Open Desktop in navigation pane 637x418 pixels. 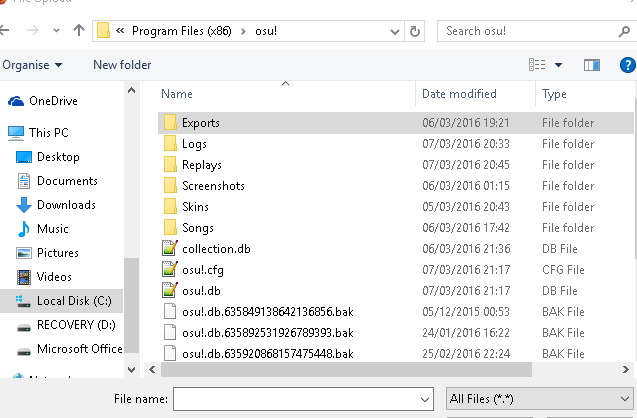click(58, 157)
